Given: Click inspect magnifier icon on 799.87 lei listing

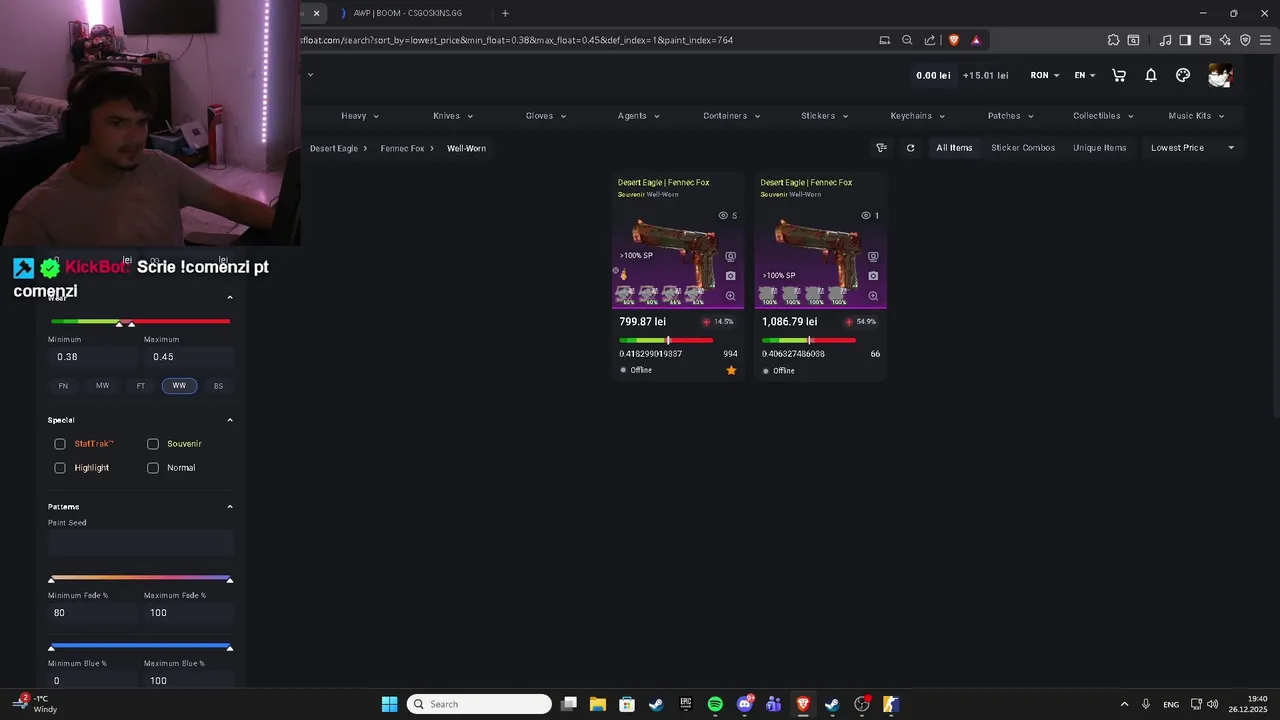Looking at the screenshot, I should click(730, 296).
